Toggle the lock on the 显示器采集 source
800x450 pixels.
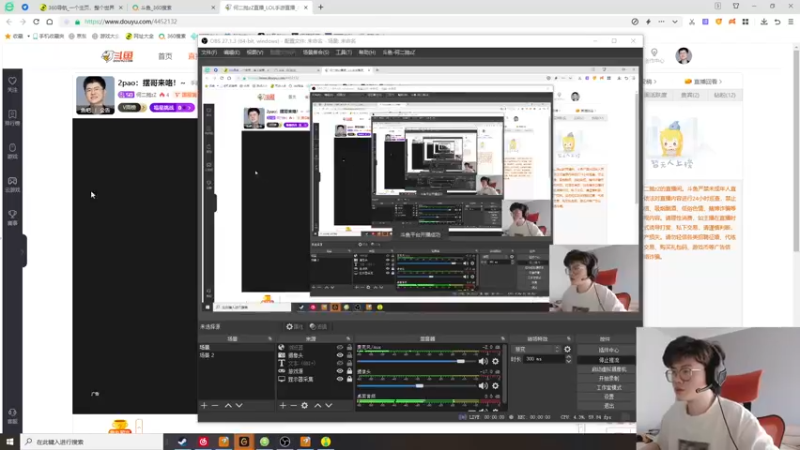coord(349,379)
